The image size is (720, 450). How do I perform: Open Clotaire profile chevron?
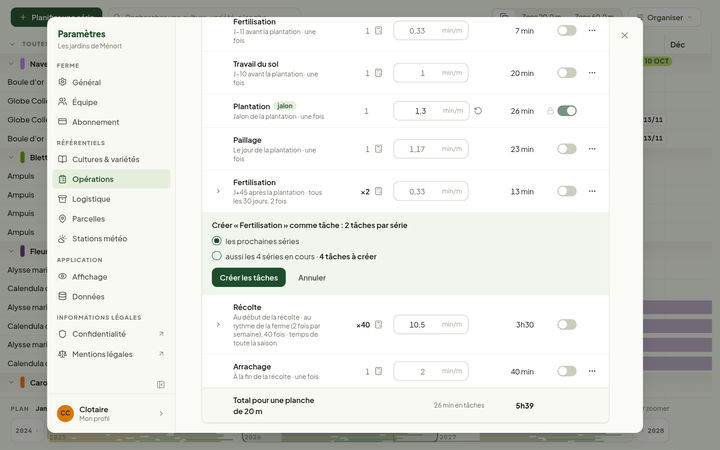[x=161, y=413]
